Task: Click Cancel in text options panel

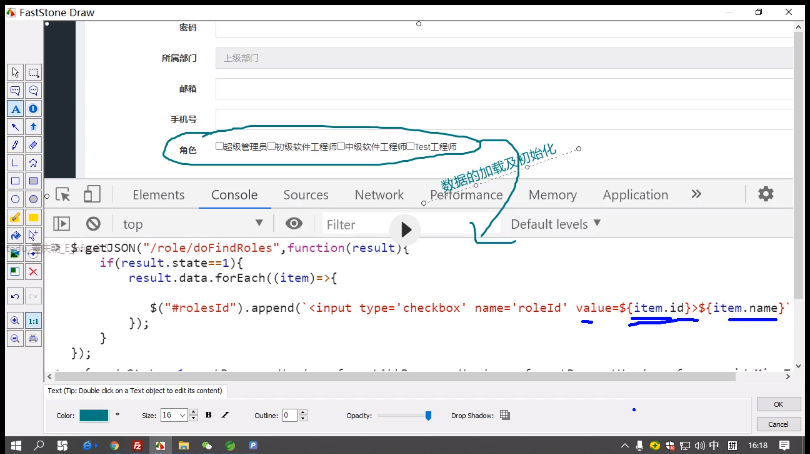Action: click(x=778, y=424)
